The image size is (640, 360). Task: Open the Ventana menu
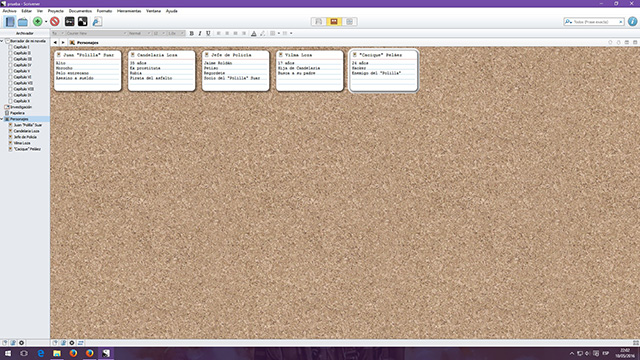(153, 11)
